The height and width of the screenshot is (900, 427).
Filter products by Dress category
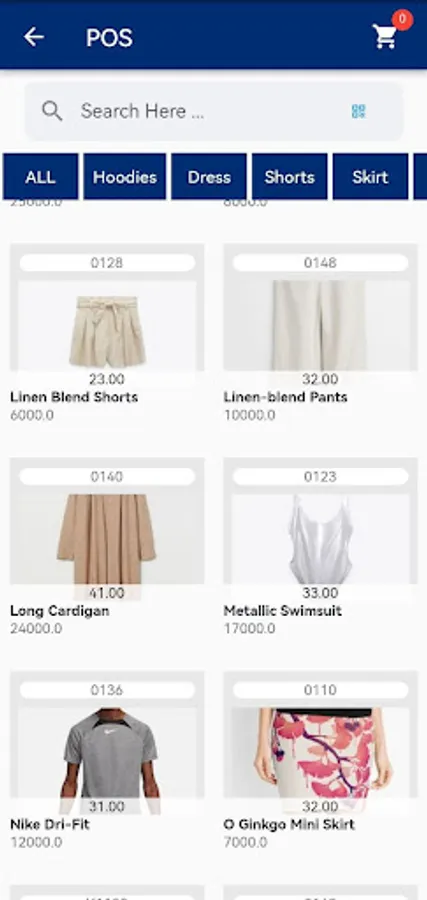coord(209,177)
